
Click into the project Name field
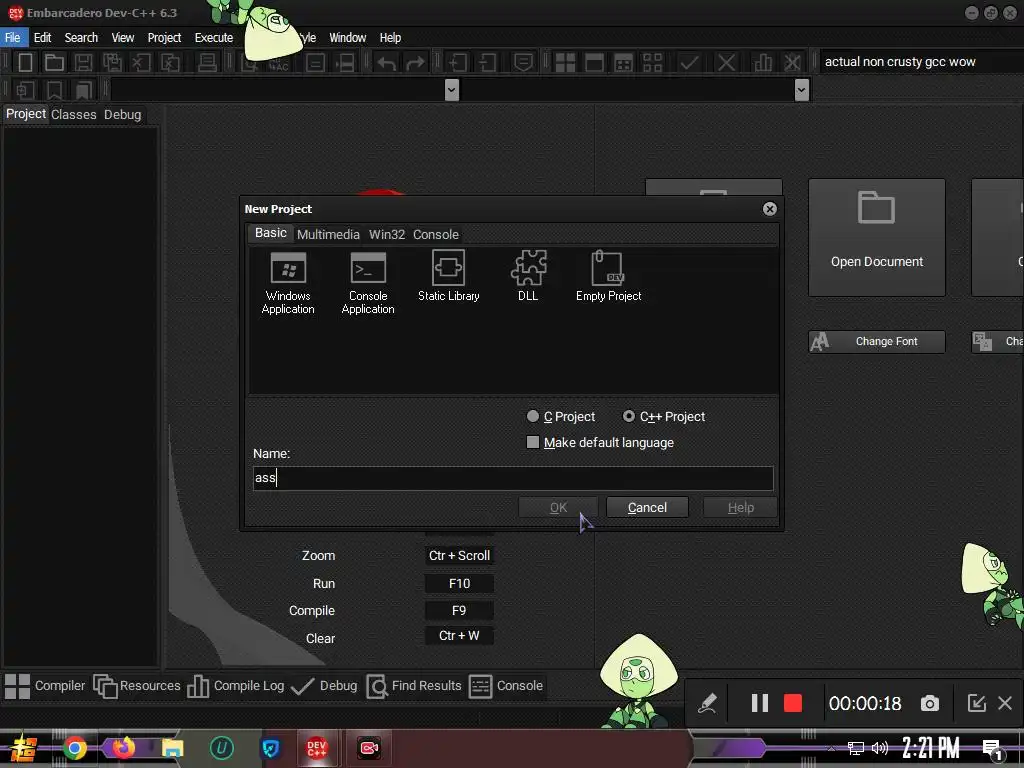513,478
